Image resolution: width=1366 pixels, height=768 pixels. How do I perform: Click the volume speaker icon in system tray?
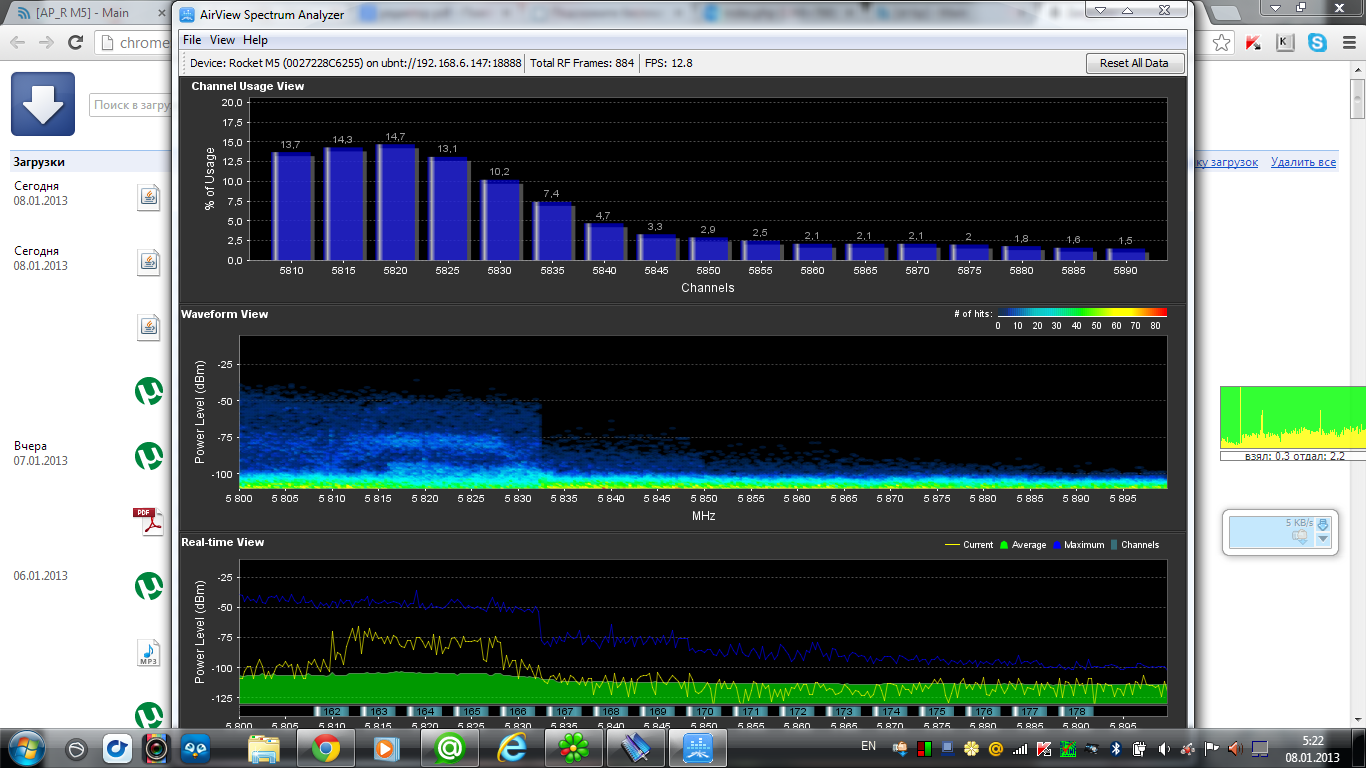click(x=1164, y=748)
